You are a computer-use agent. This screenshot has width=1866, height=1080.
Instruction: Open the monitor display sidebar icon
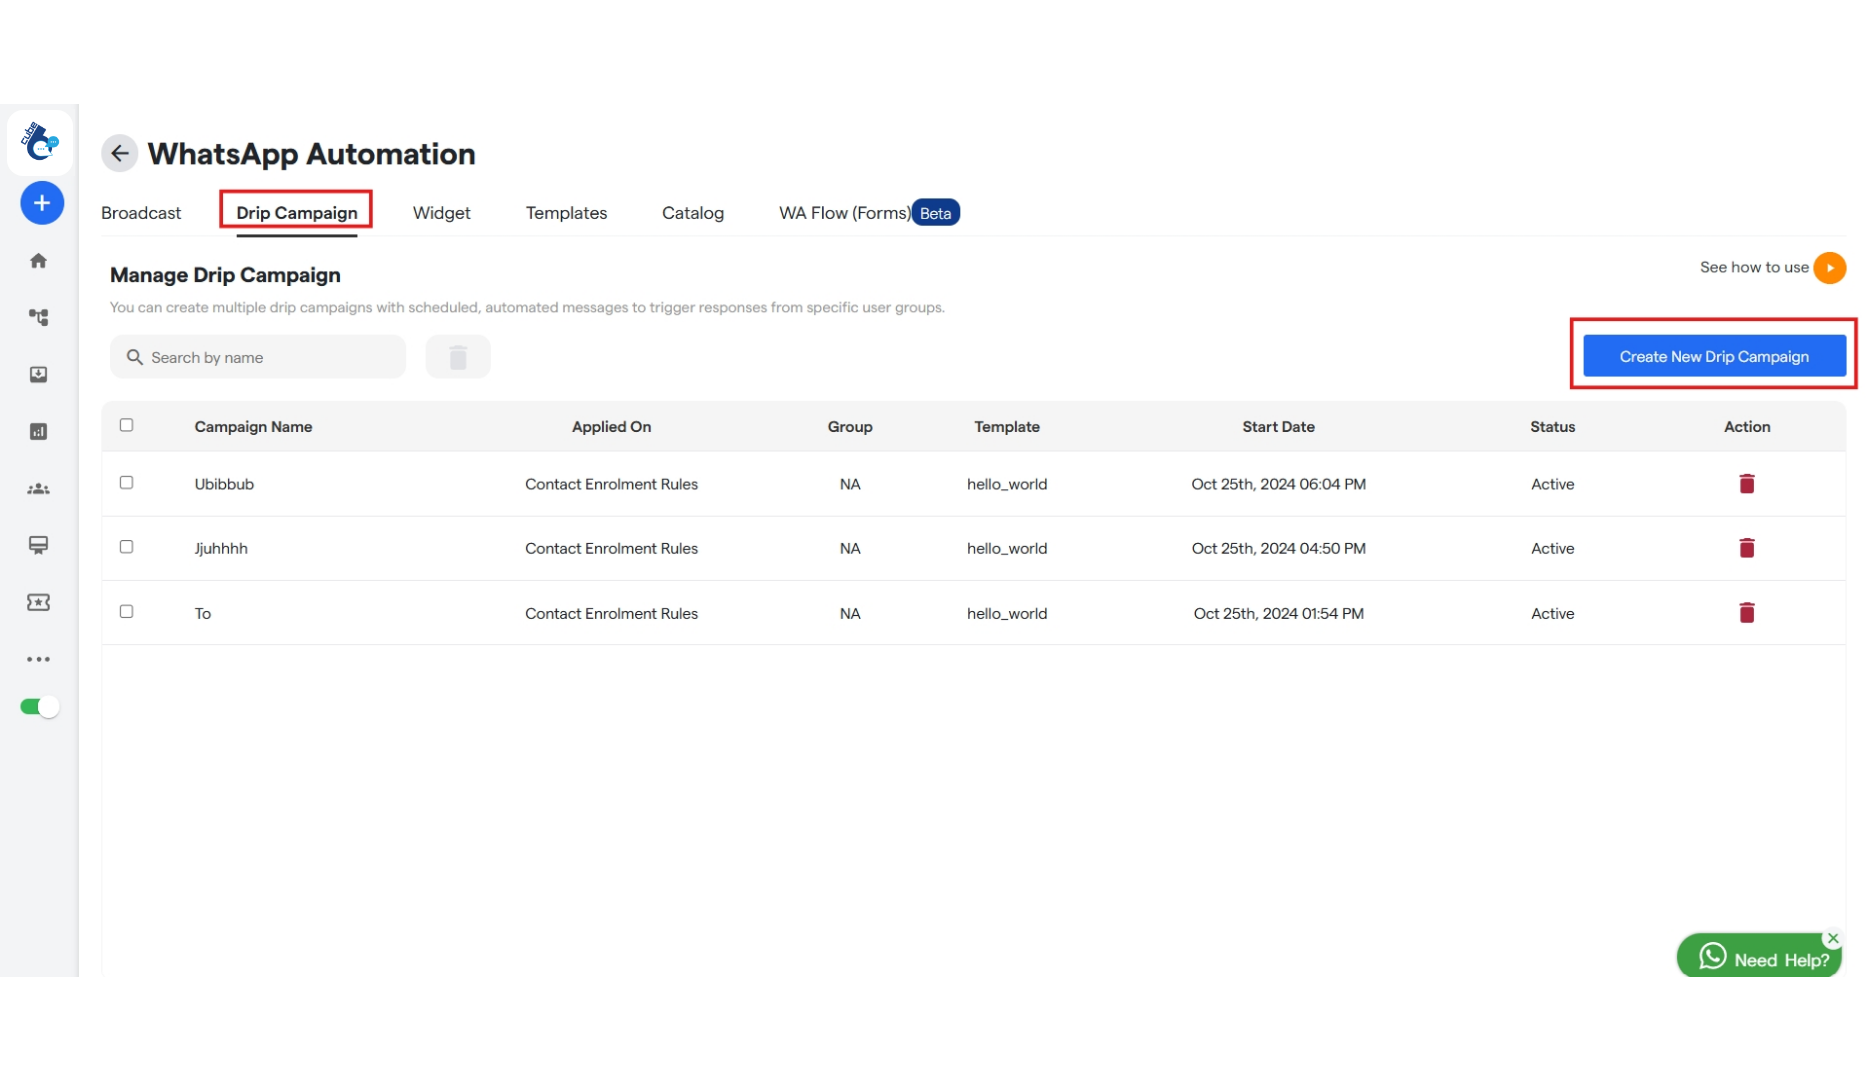coord(38,545)
